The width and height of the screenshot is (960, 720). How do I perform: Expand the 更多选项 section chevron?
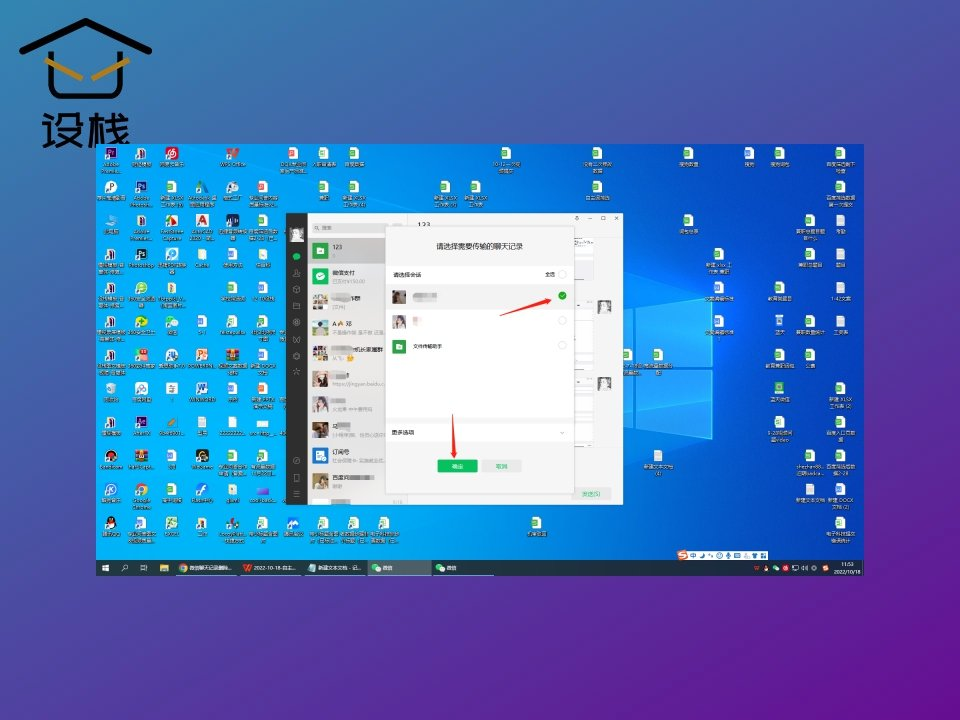click(562, 432)
